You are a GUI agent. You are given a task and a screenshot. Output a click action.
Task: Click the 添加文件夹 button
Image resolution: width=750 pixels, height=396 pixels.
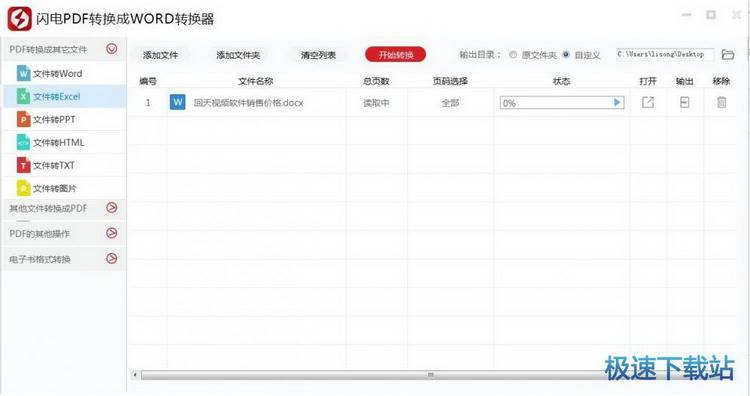tap(238, 55)
